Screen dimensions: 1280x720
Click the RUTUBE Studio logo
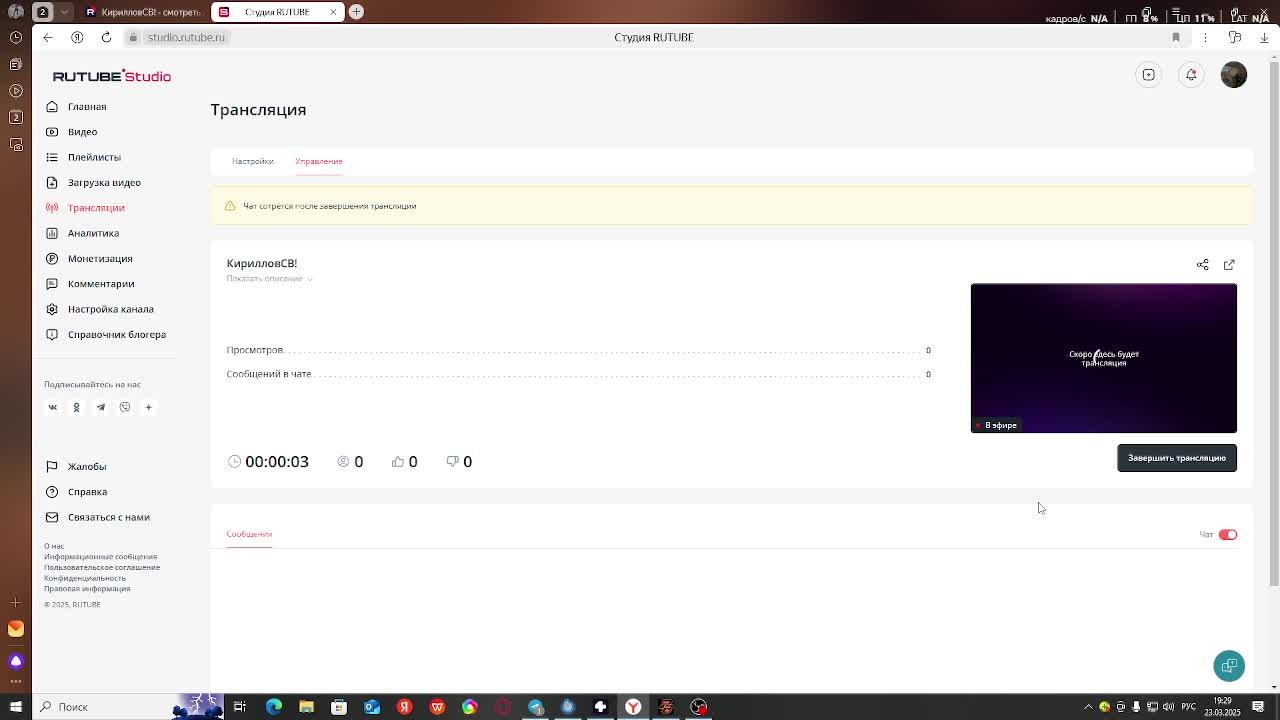(x=112, y=76)
